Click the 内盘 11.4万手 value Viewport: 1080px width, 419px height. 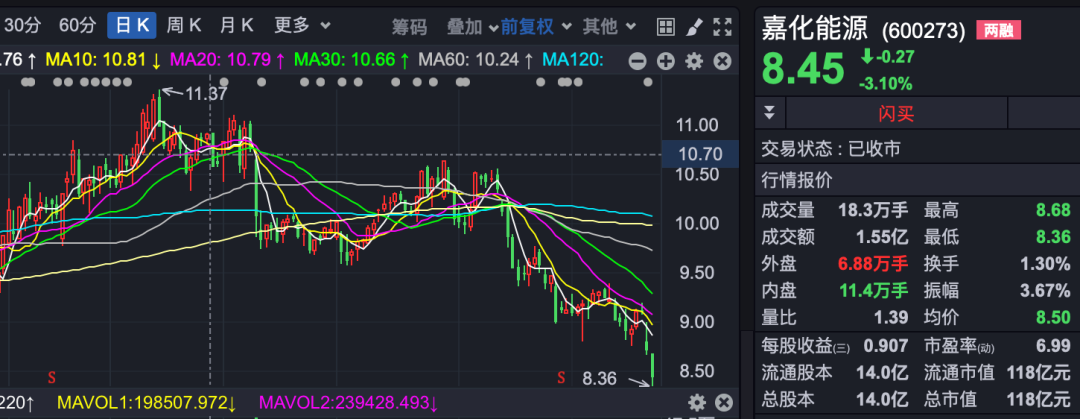click(x=873, y=290)
